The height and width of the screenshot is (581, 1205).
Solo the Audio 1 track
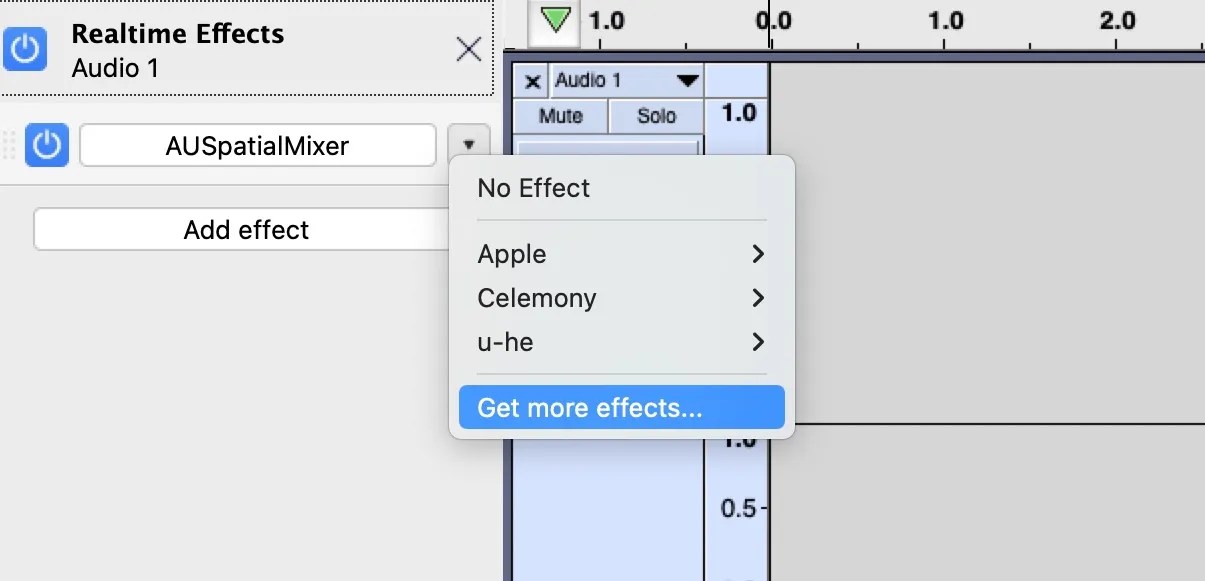656,116
